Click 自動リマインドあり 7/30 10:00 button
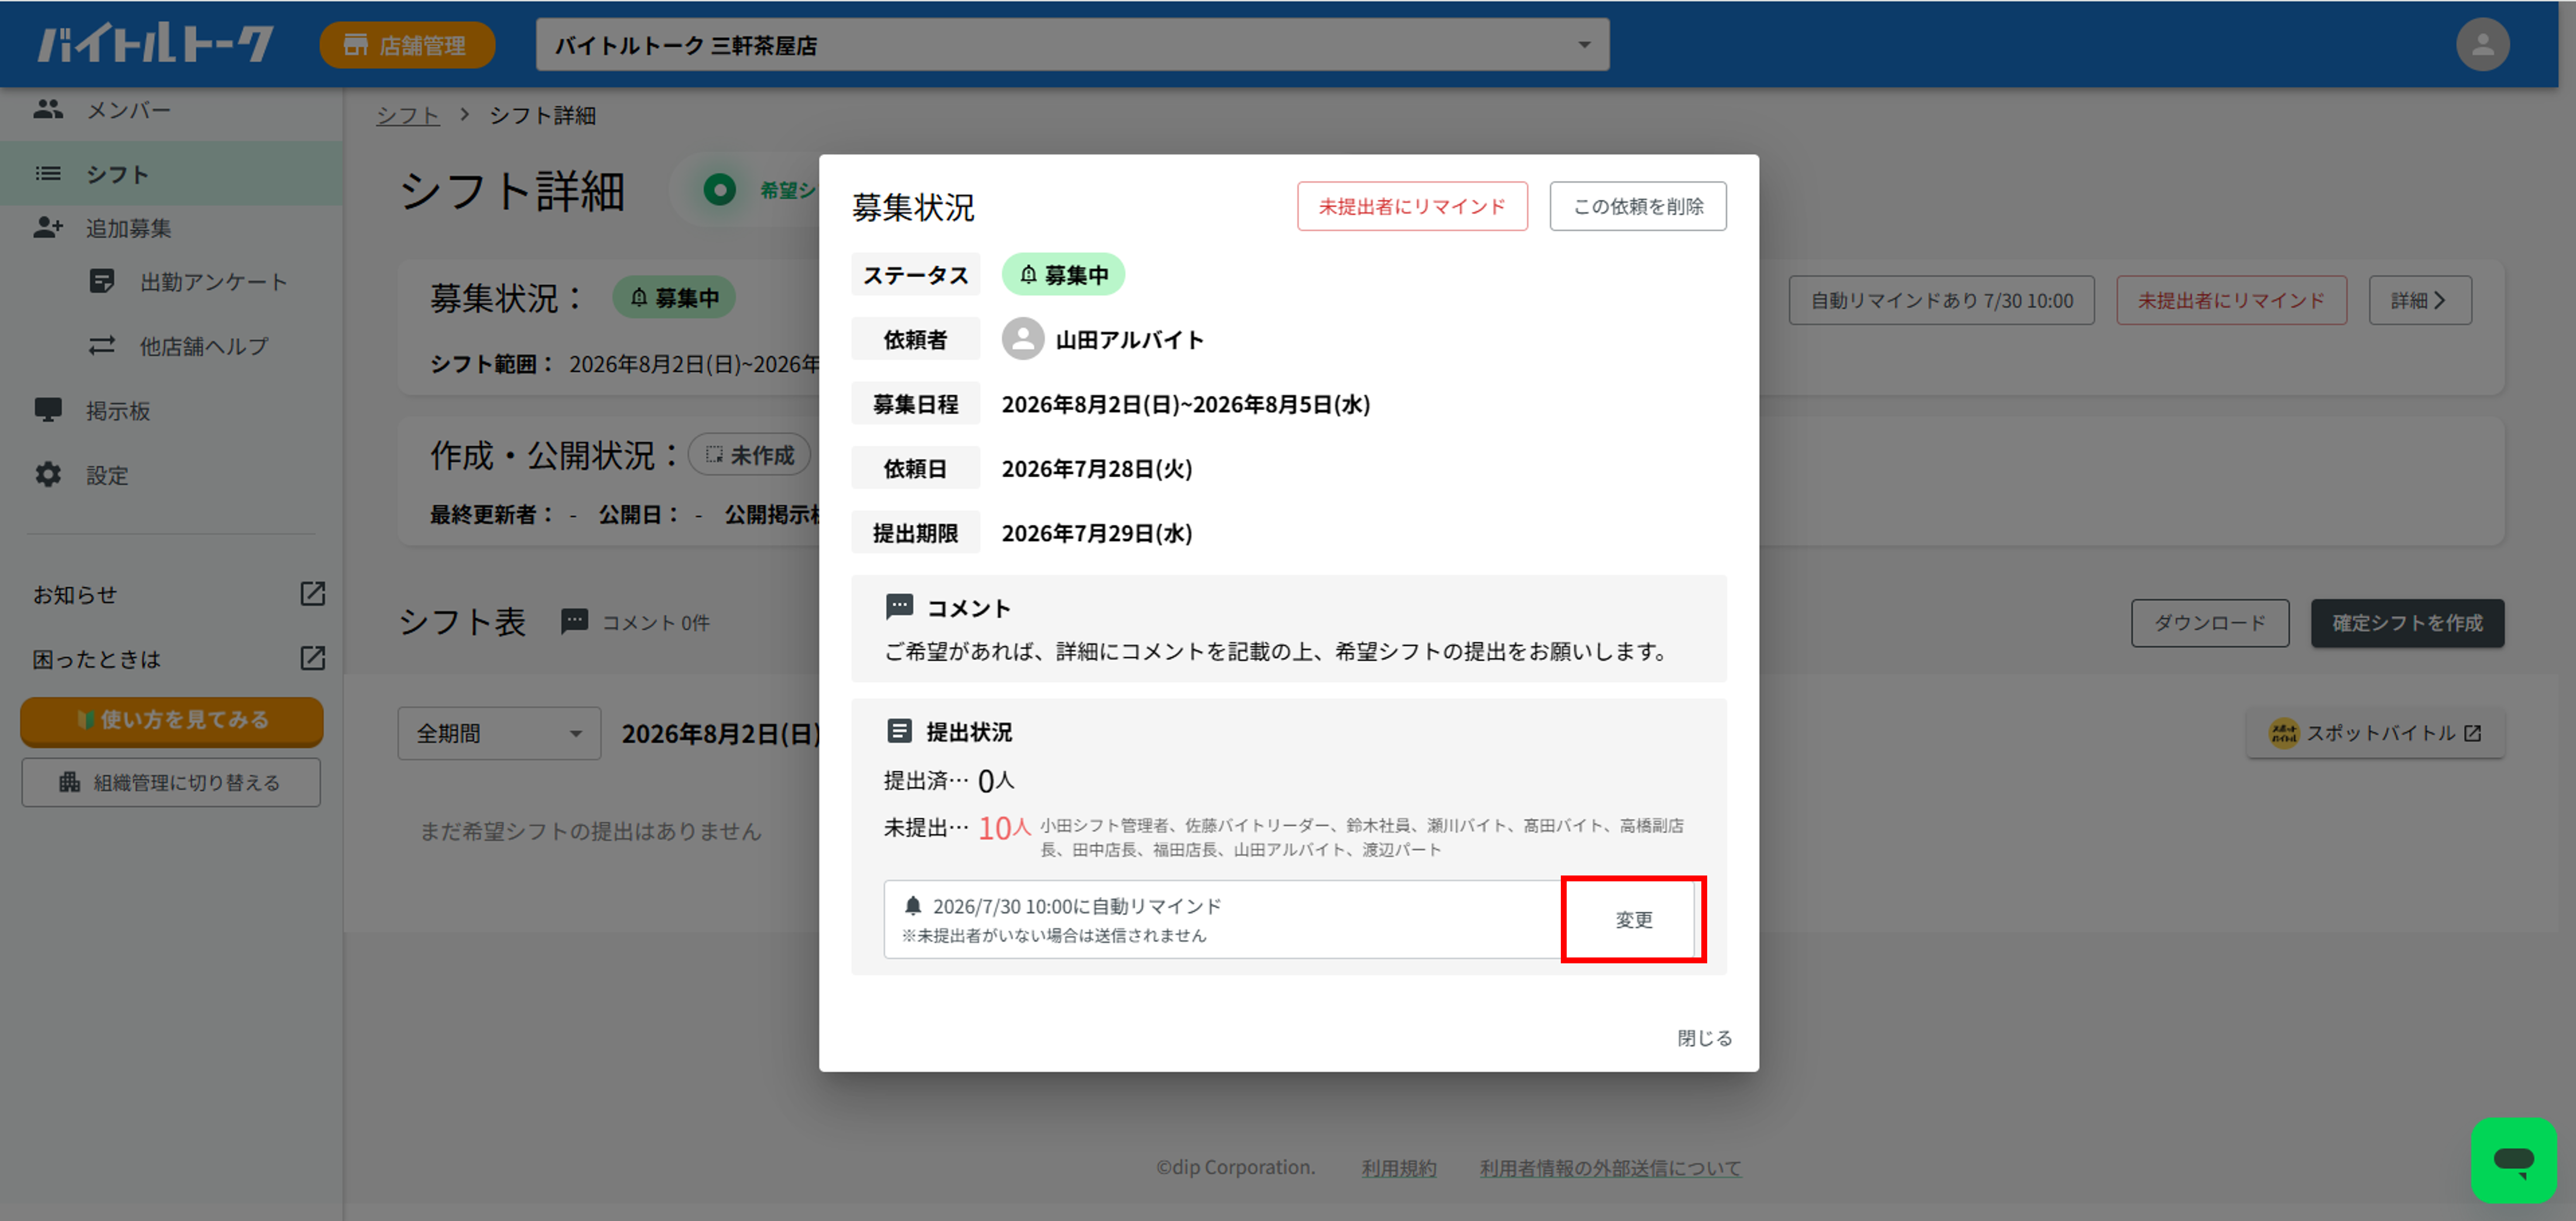The height and width of the screenshot is (1221, 2576). click(1941, 300)
